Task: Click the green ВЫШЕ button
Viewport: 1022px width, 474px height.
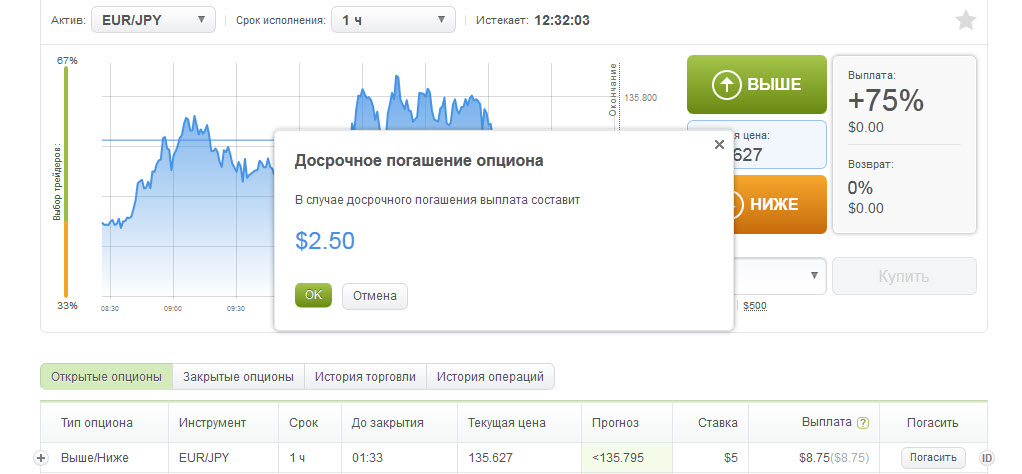Action: pyautogui.click(x=757, y=84)
